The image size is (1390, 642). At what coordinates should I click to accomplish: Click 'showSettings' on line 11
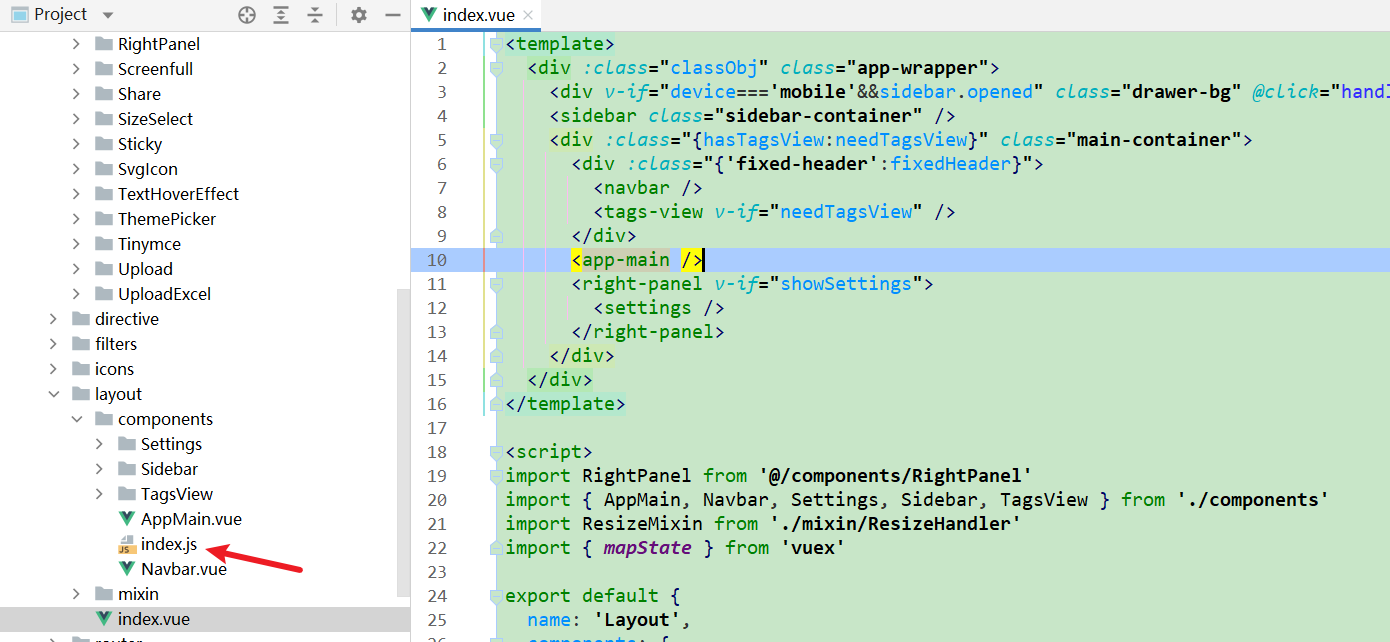tap(846, 284)
